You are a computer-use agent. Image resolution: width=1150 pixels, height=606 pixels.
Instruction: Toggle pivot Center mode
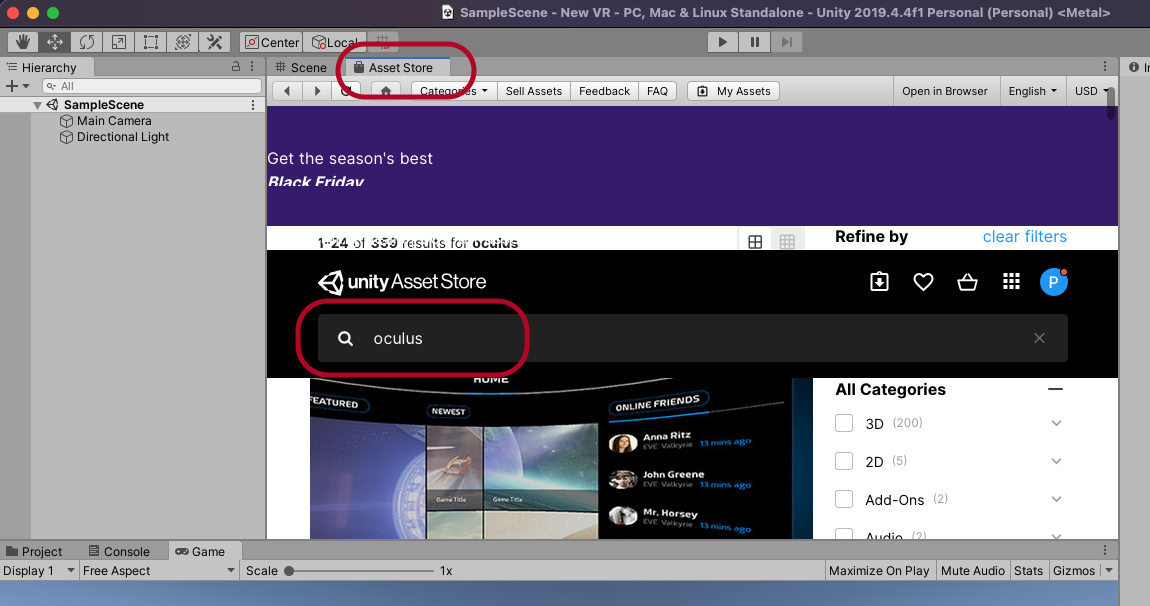(271, 43)
